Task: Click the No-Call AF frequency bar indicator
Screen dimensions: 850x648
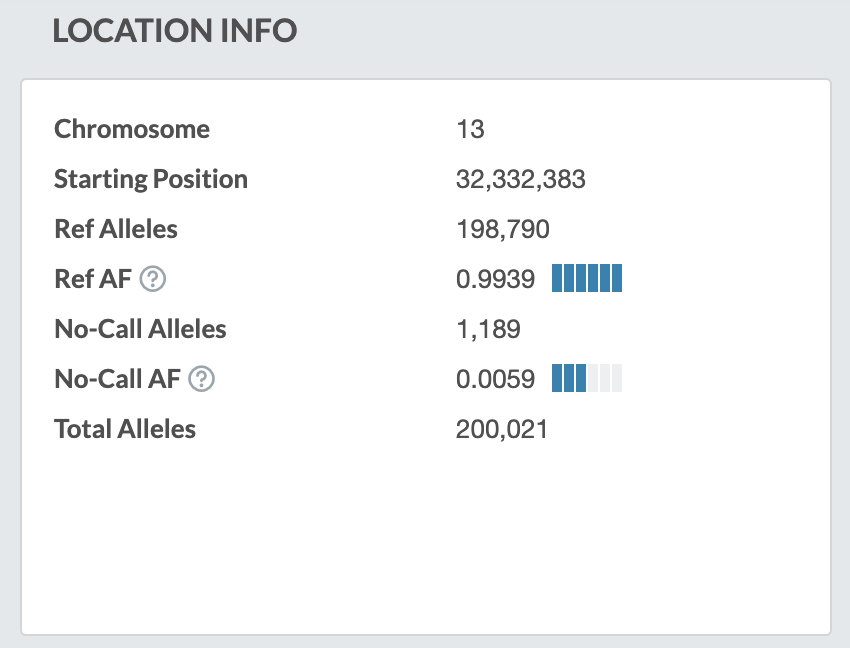Action: point(587,379)
